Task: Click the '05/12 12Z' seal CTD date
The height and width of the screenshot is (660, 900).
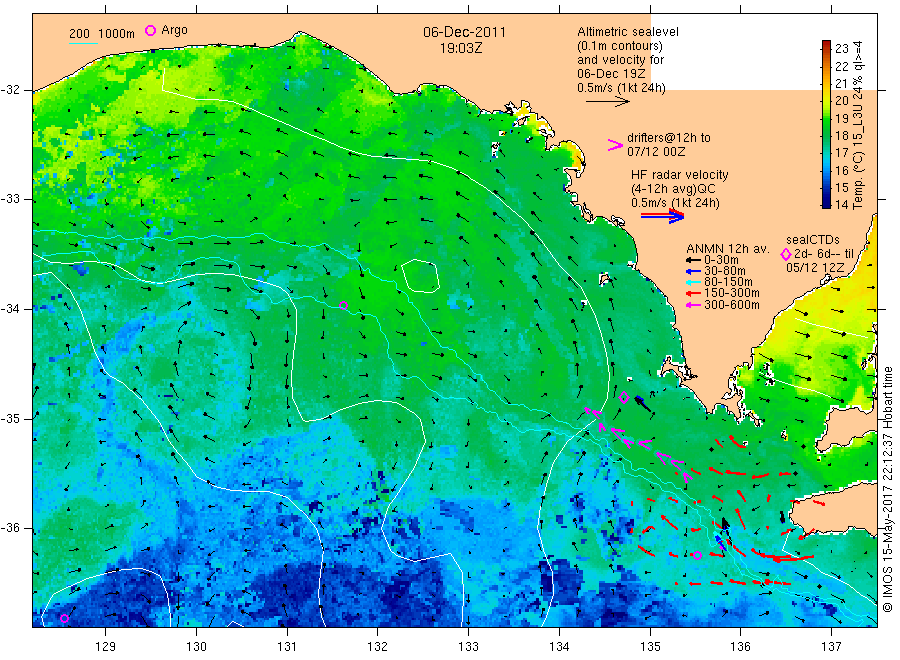Action: [815, 268]
